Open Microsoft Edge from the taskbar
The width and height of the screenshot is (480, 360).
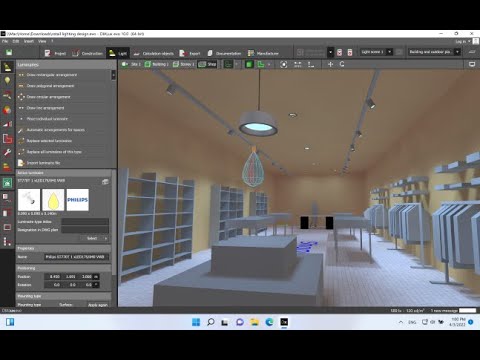269,322
